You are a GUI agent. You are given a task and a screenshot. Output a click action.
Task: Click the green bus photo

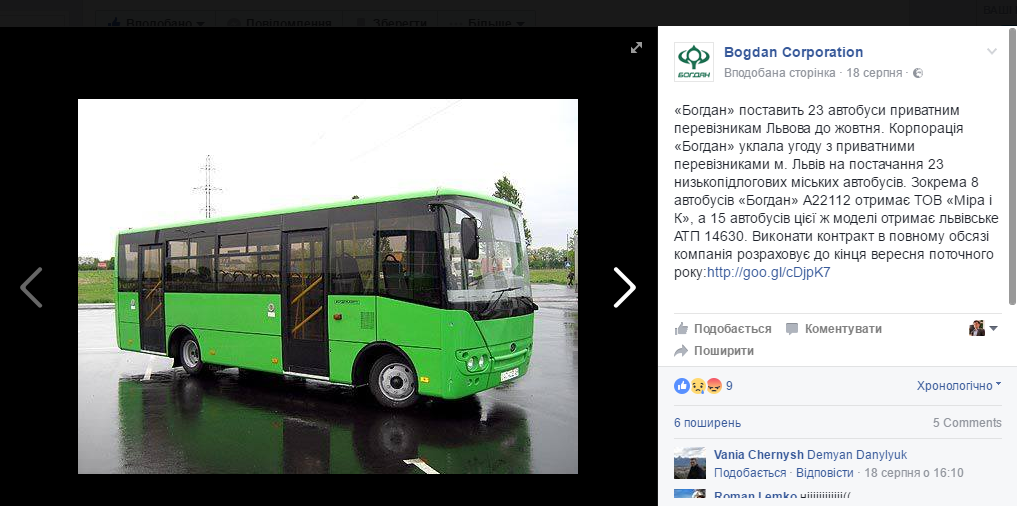pos(328,286)
